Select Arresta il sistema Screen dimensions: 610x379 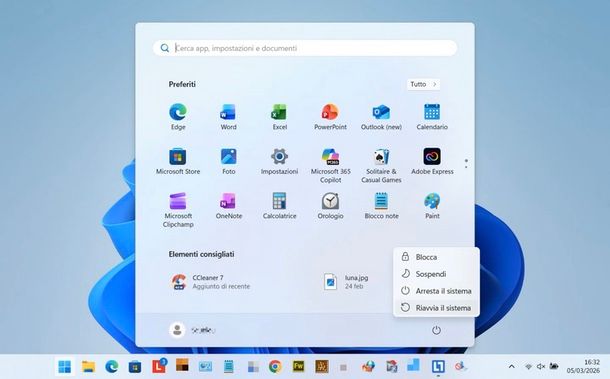(x=436, y=291)
